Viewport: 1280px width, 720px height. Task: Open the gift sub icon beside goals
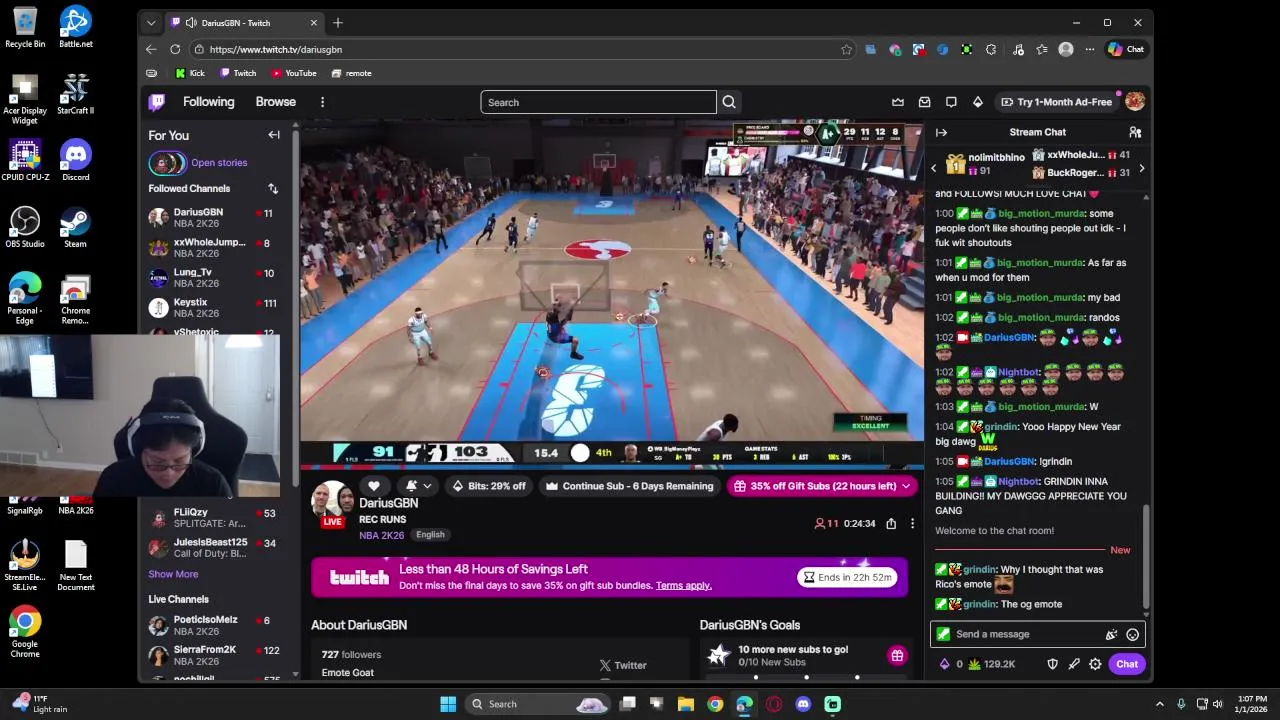[897, 656]
